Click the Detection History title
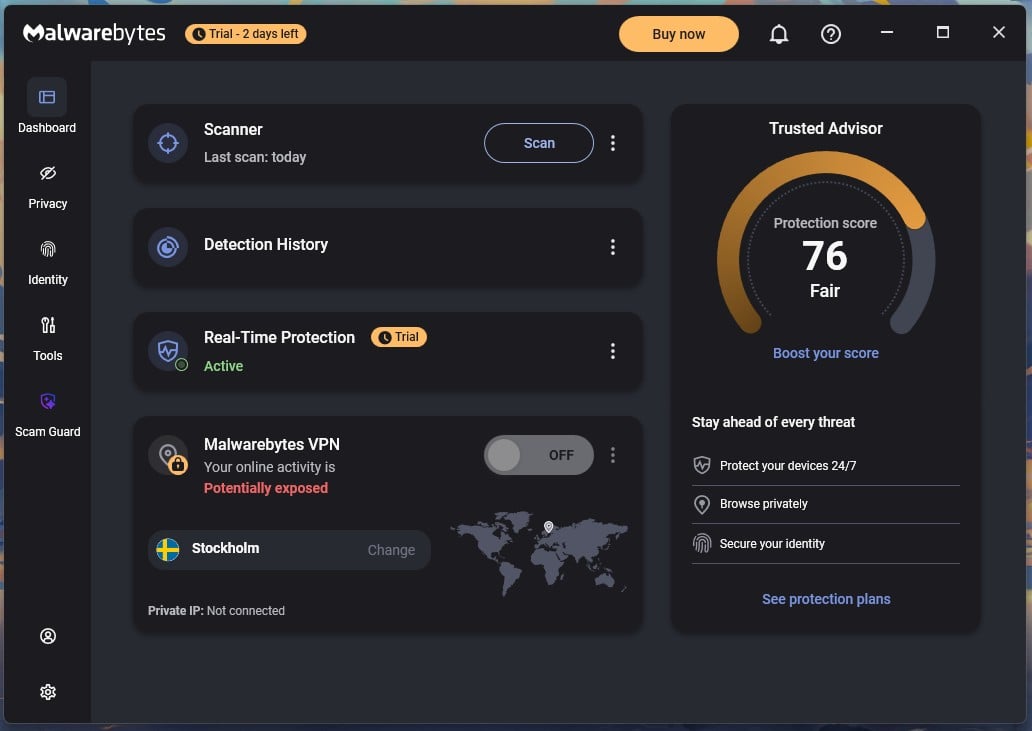The width and height of the screenshot is (1032, 731). (266, 245)
